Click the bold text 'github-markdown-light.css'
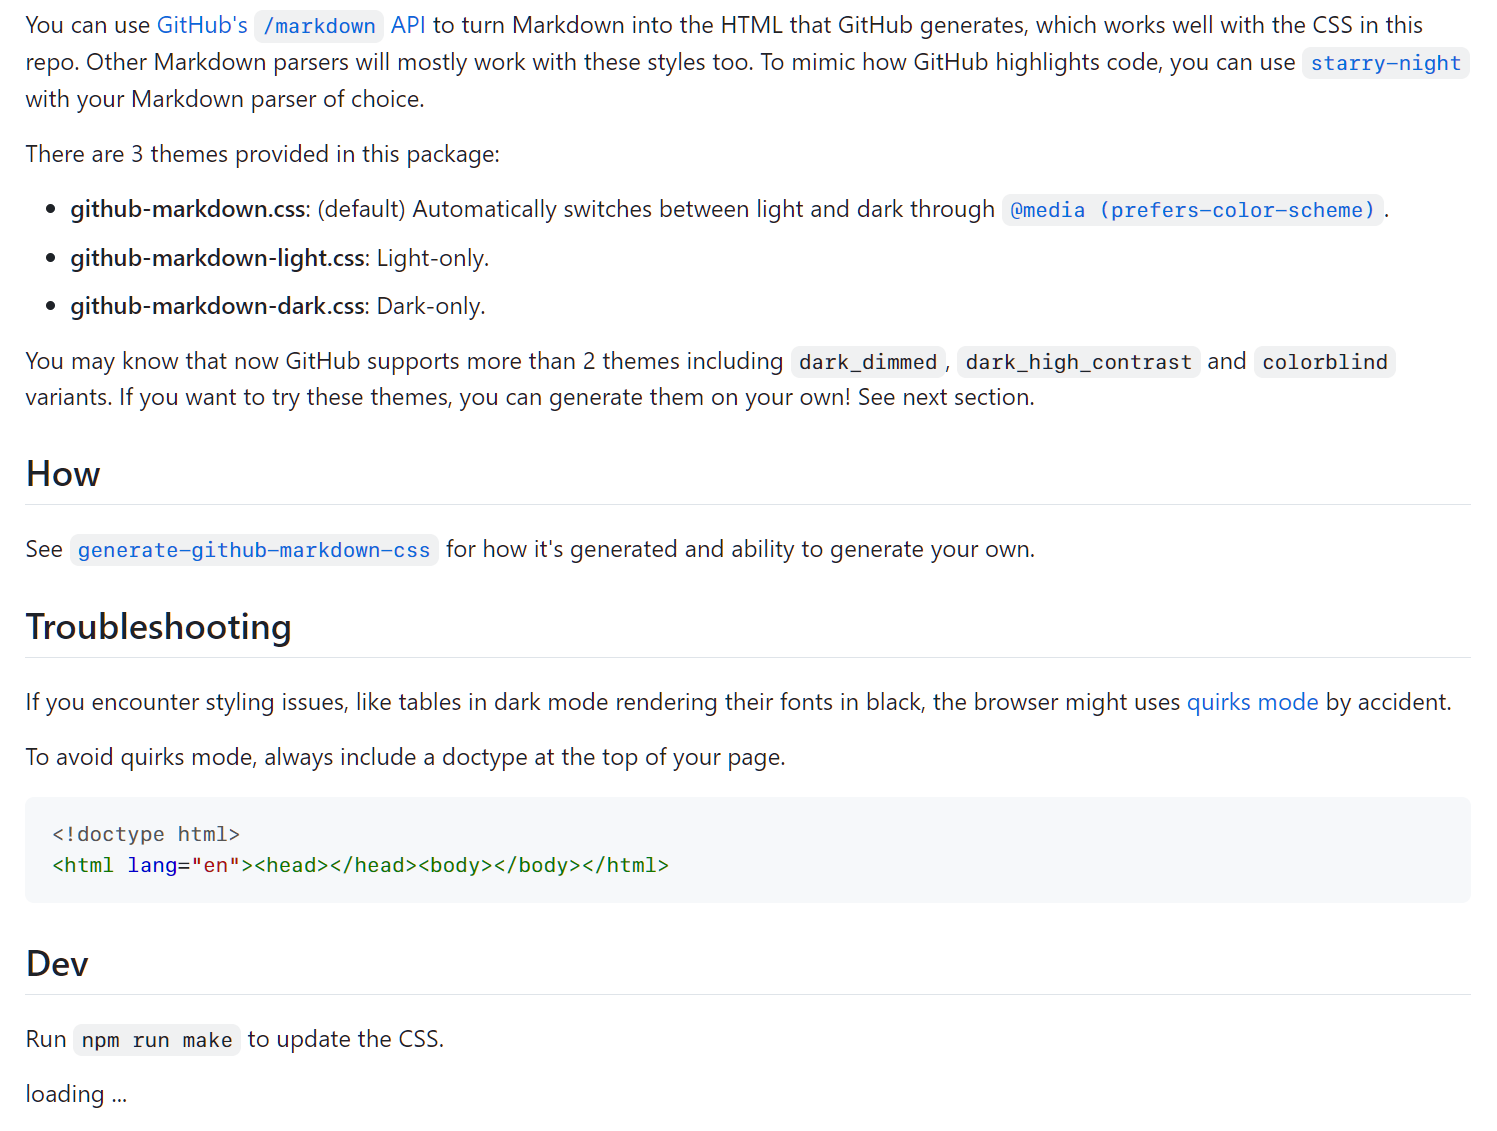The height and width of the screenshot is (1131, 1497). tap(217, 258)
